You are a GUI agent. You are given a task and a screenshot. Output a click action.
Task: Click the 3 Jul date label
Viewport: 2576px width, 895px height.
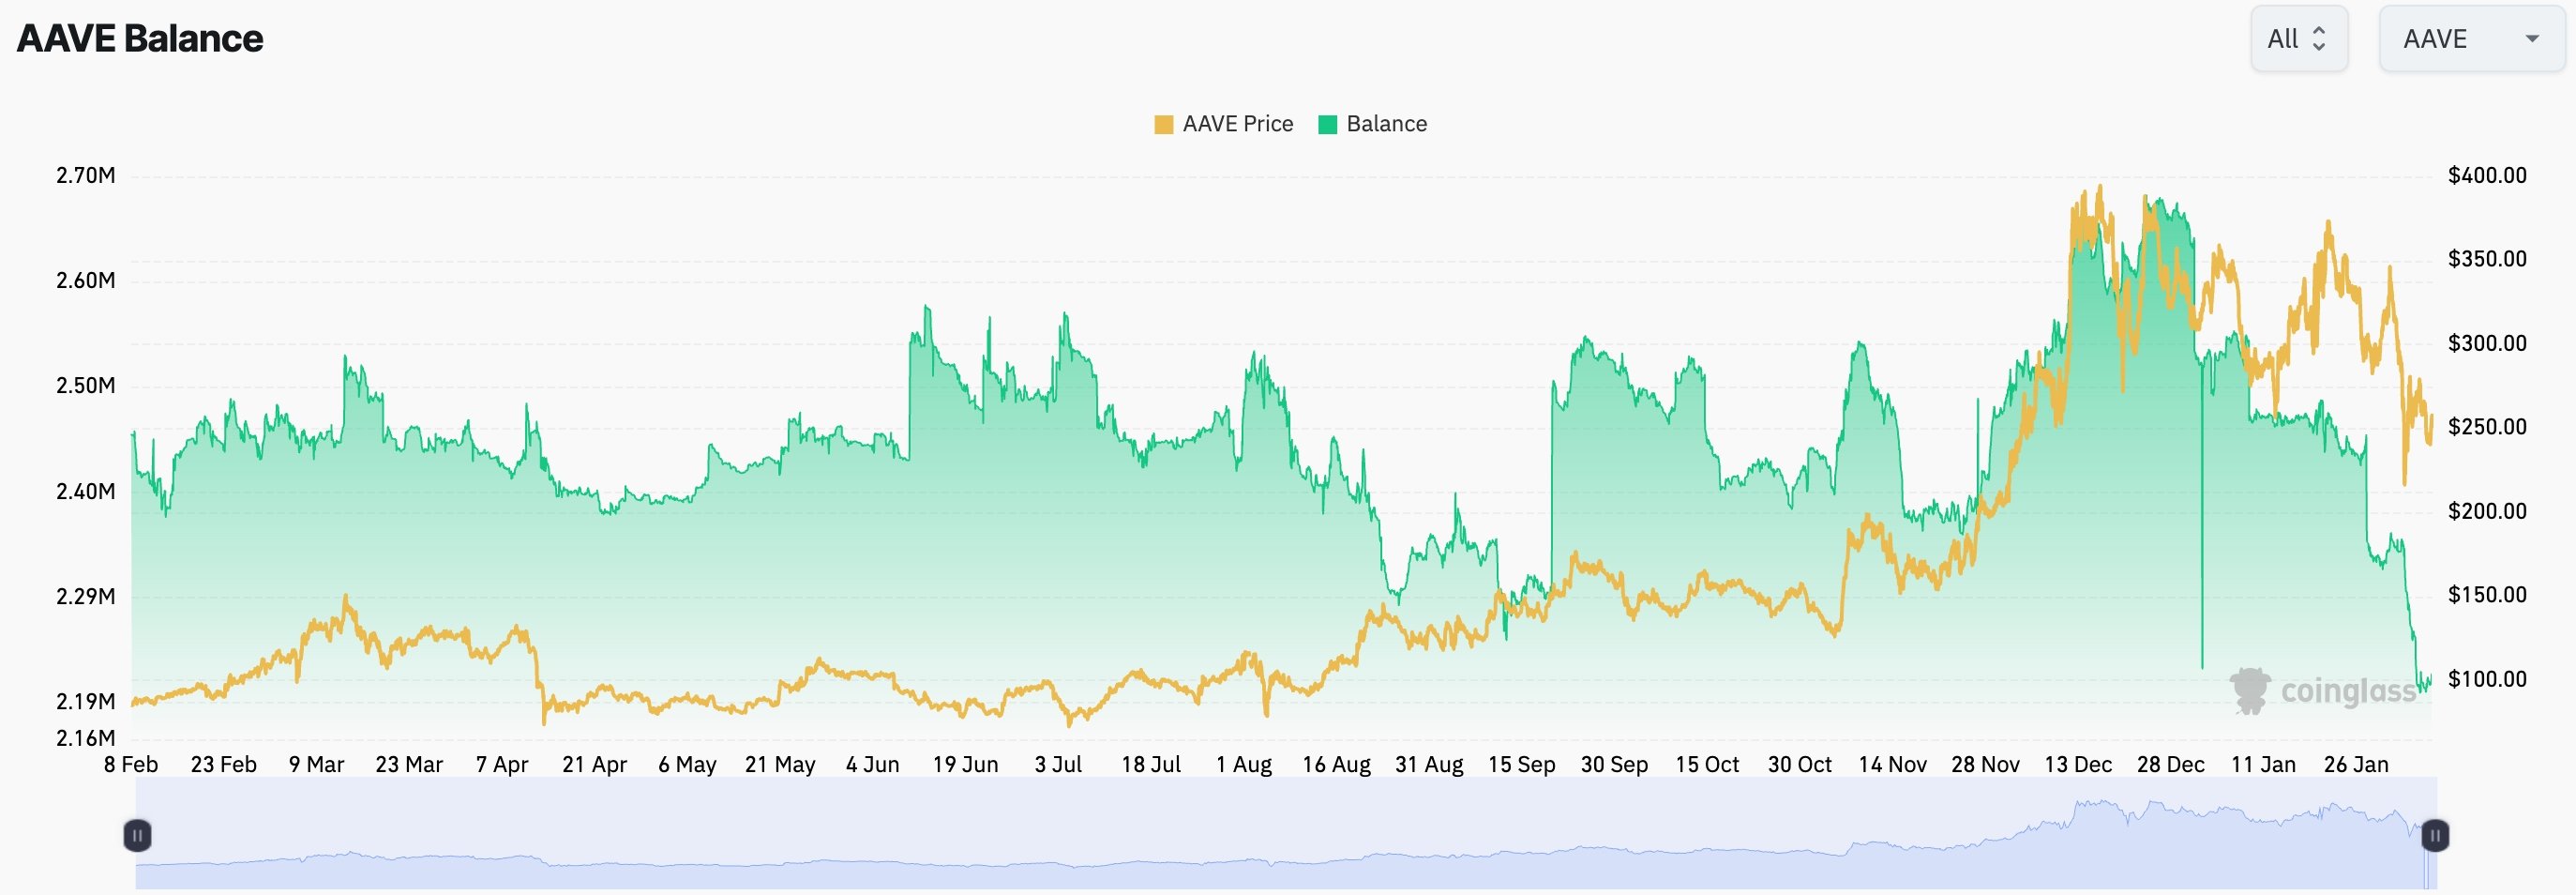tap(1058, 764)
